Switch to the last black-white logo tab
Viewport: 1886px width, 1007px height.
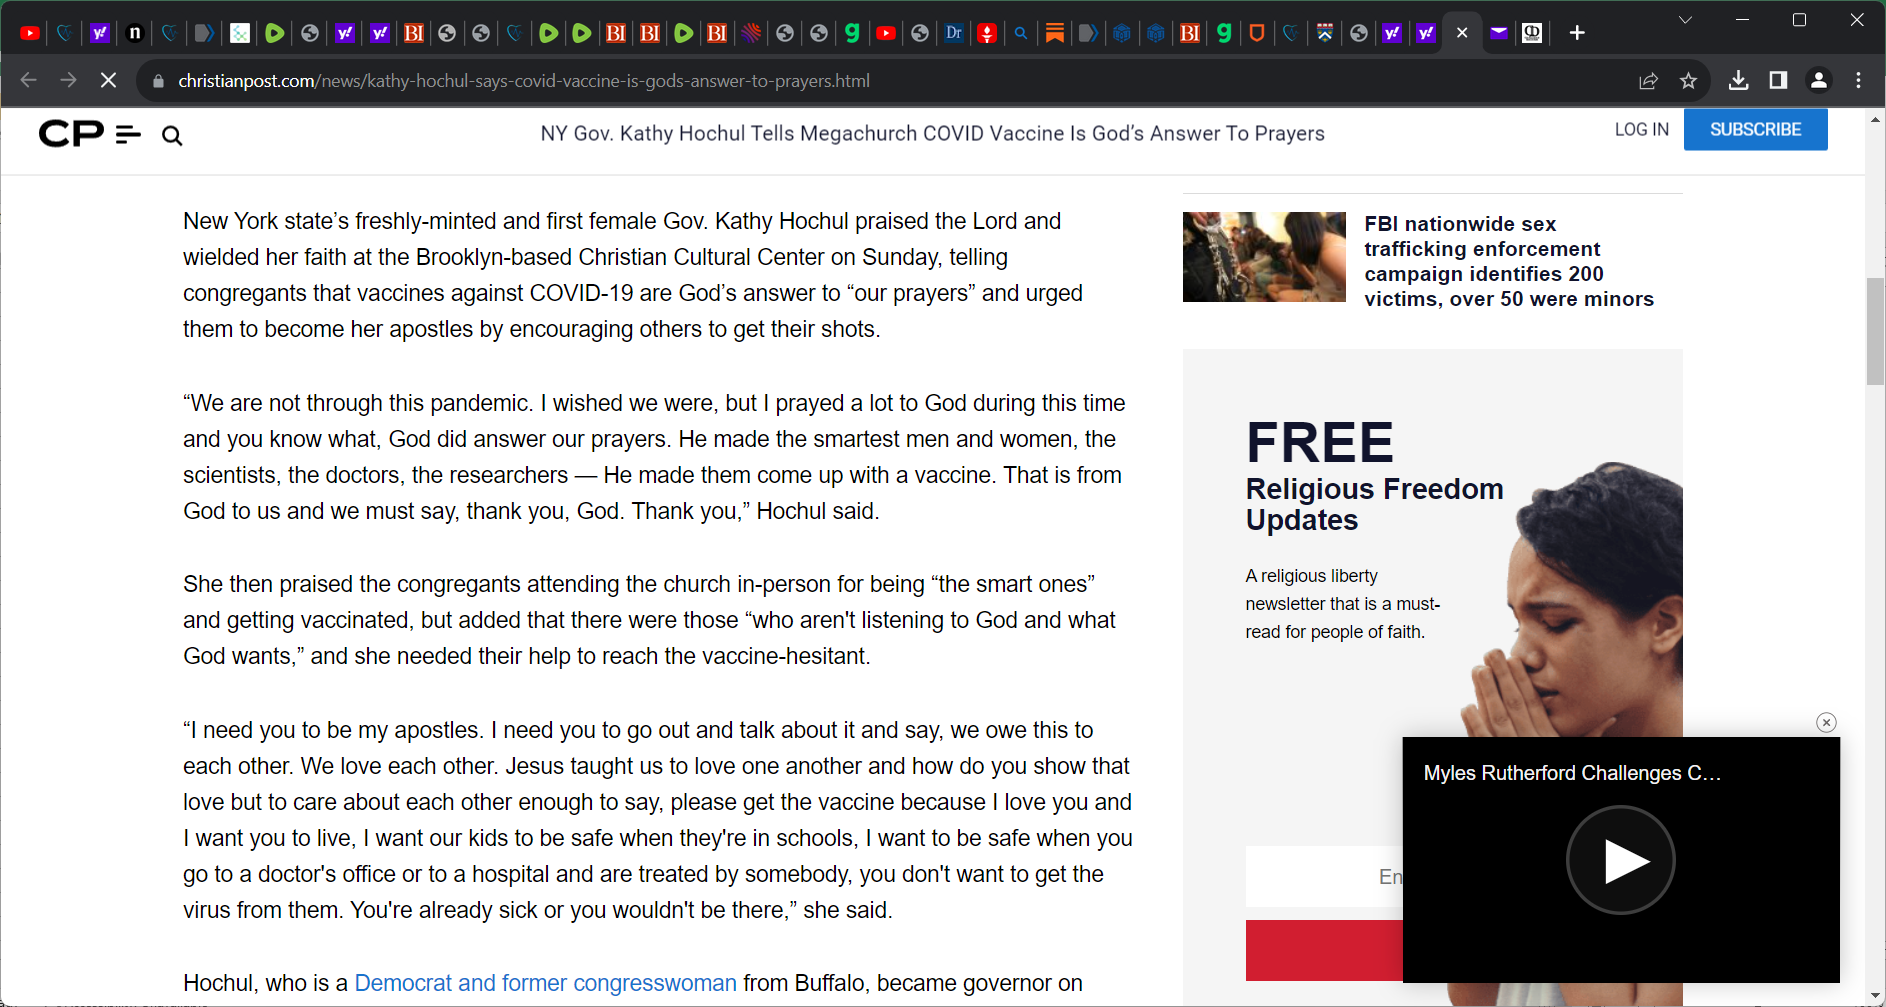point(1532,33)
